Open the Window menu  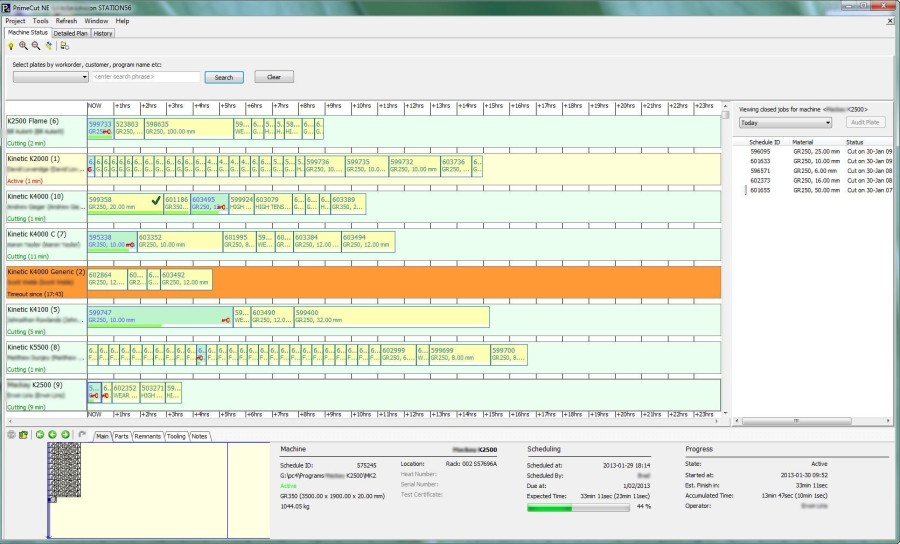tap(96, 21)
